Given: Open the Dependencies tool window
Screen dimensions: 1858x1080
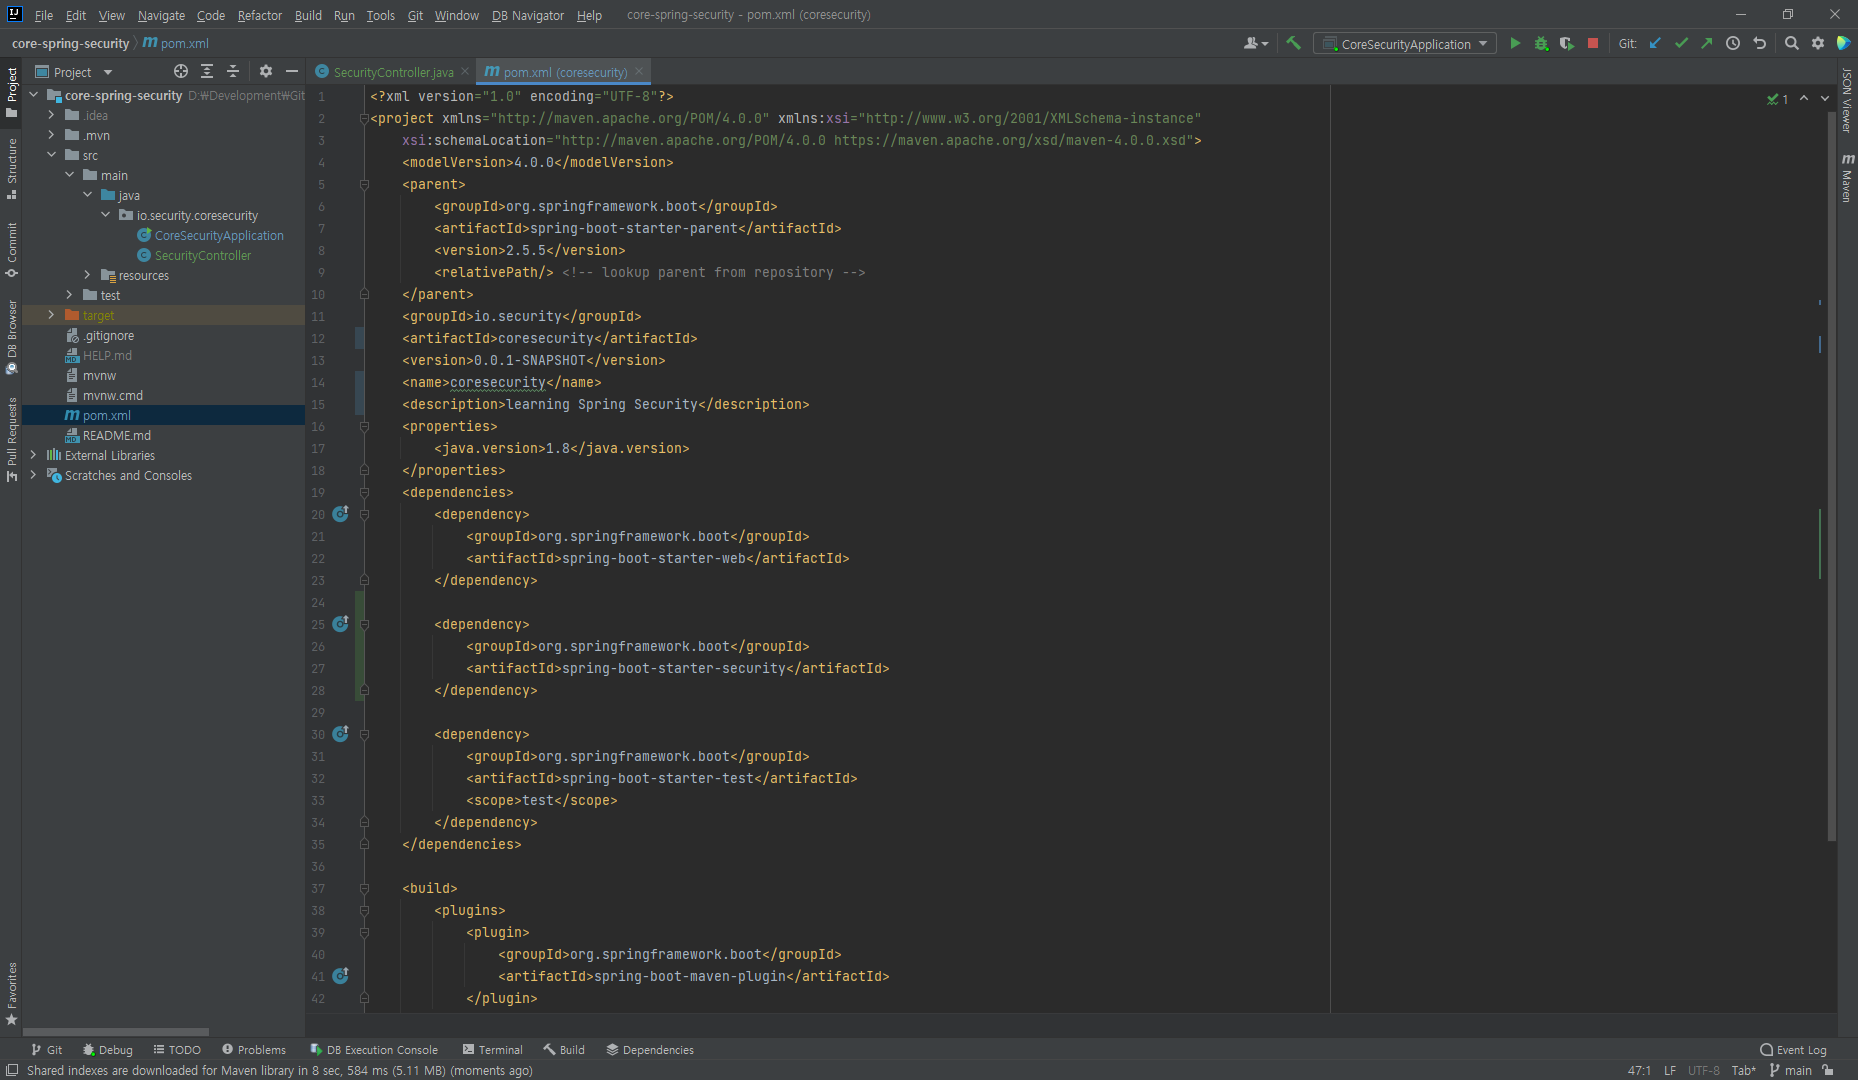Looking at the screenshot, I should 650,1050.
